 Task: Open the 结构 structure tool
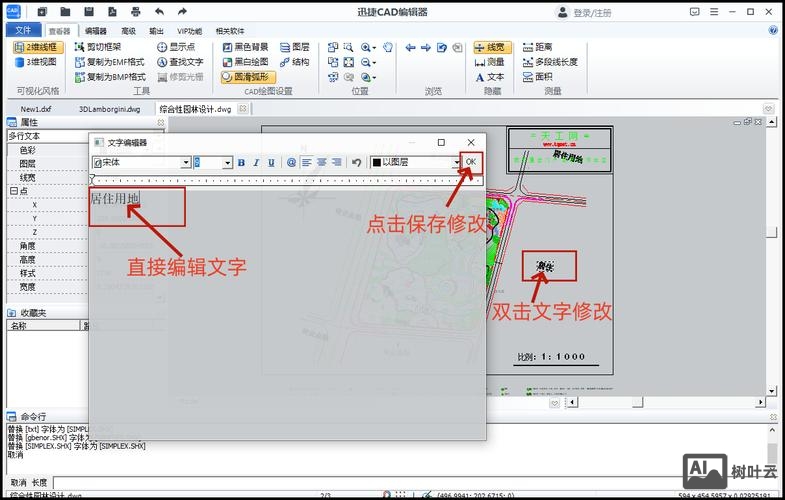click(294, 62)
